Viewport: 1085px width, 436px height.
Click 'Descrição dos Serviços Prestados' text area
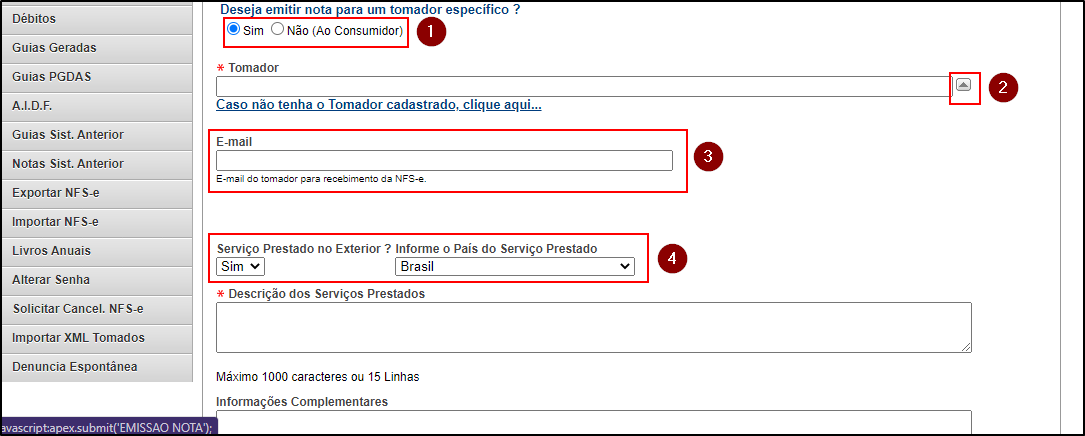point(593,327)
